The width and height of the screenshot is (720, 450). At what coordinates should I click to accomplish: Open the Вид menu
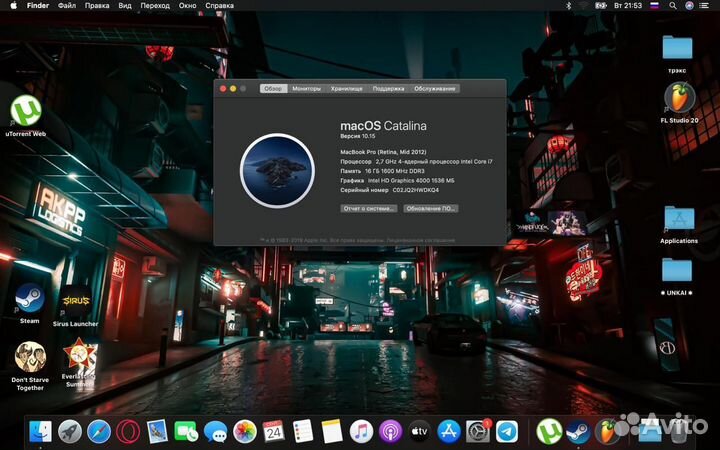[x=125, y=6]
